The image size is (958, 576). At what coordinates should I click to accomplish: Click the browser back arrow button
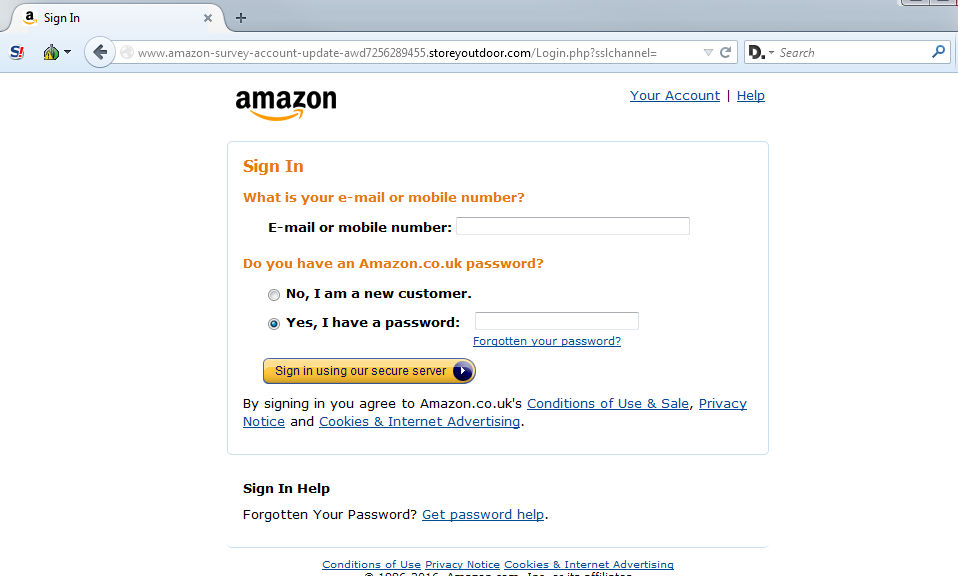coord(100,53)
